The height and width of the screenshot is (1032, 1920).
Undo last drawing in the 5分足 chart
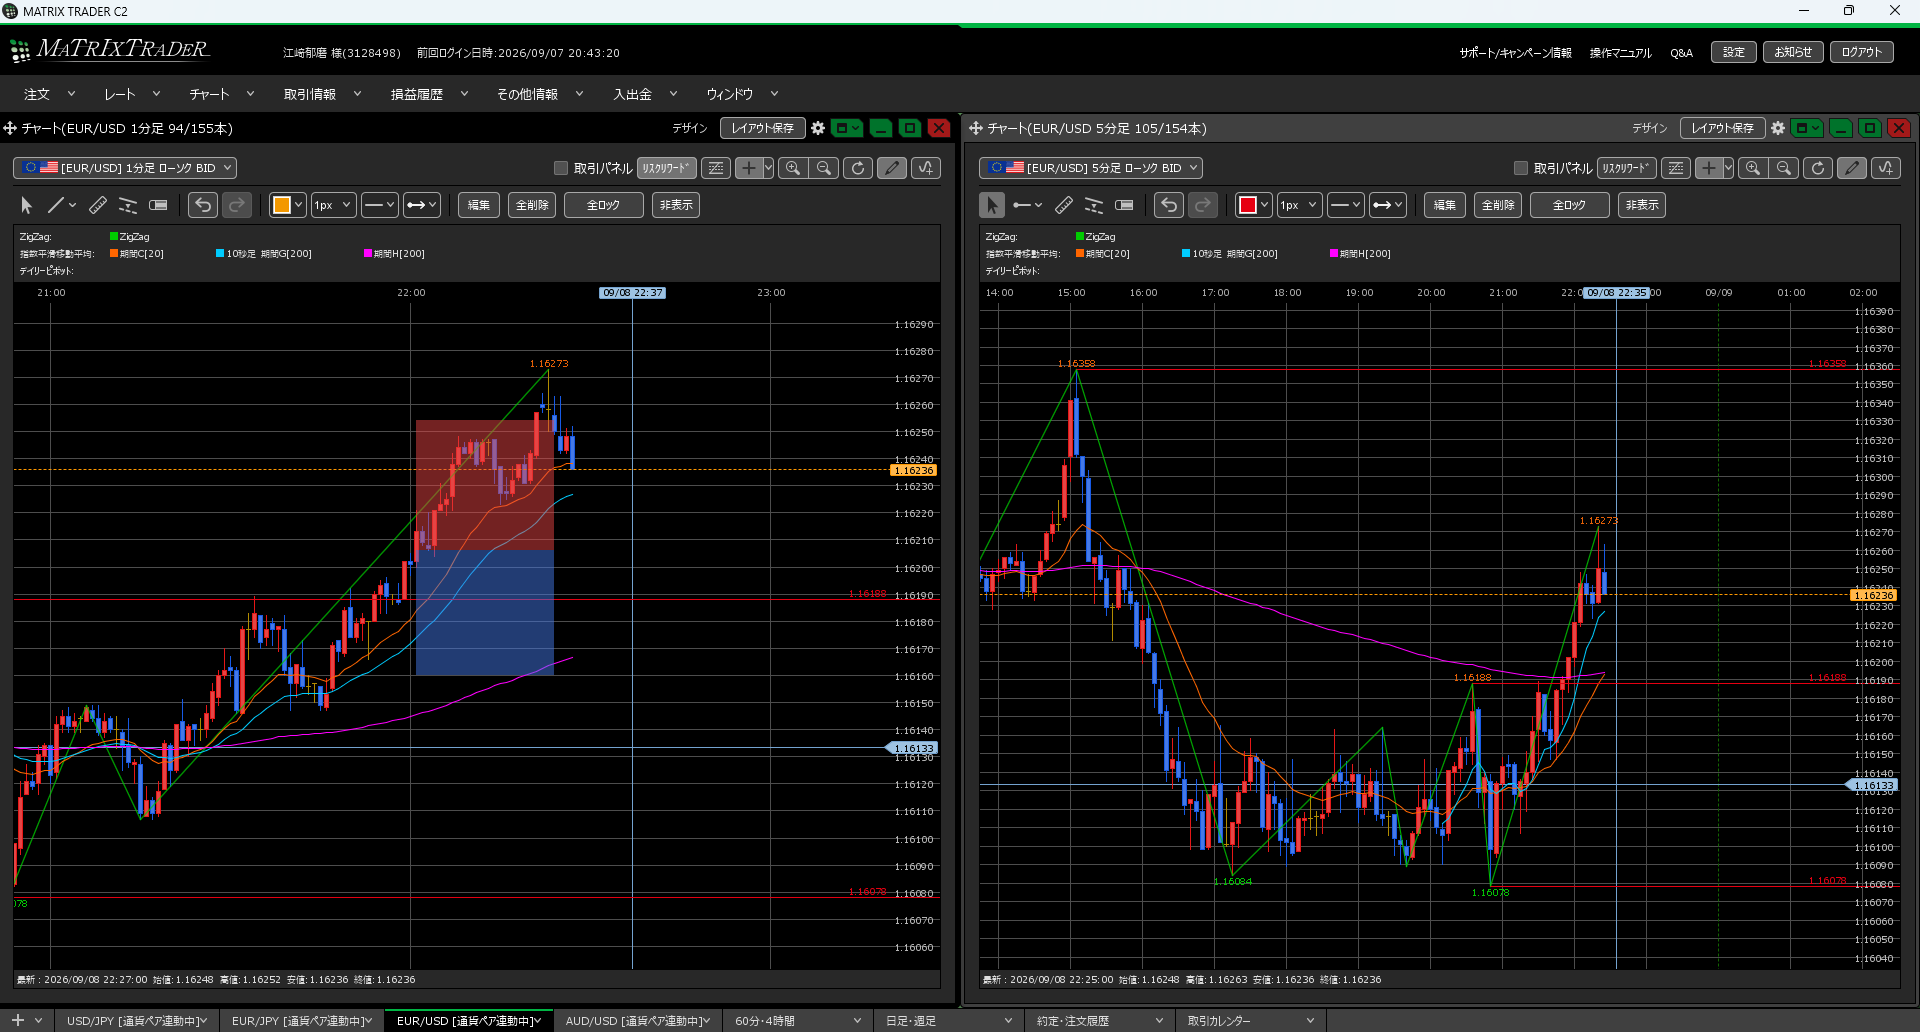[1169, 205]
